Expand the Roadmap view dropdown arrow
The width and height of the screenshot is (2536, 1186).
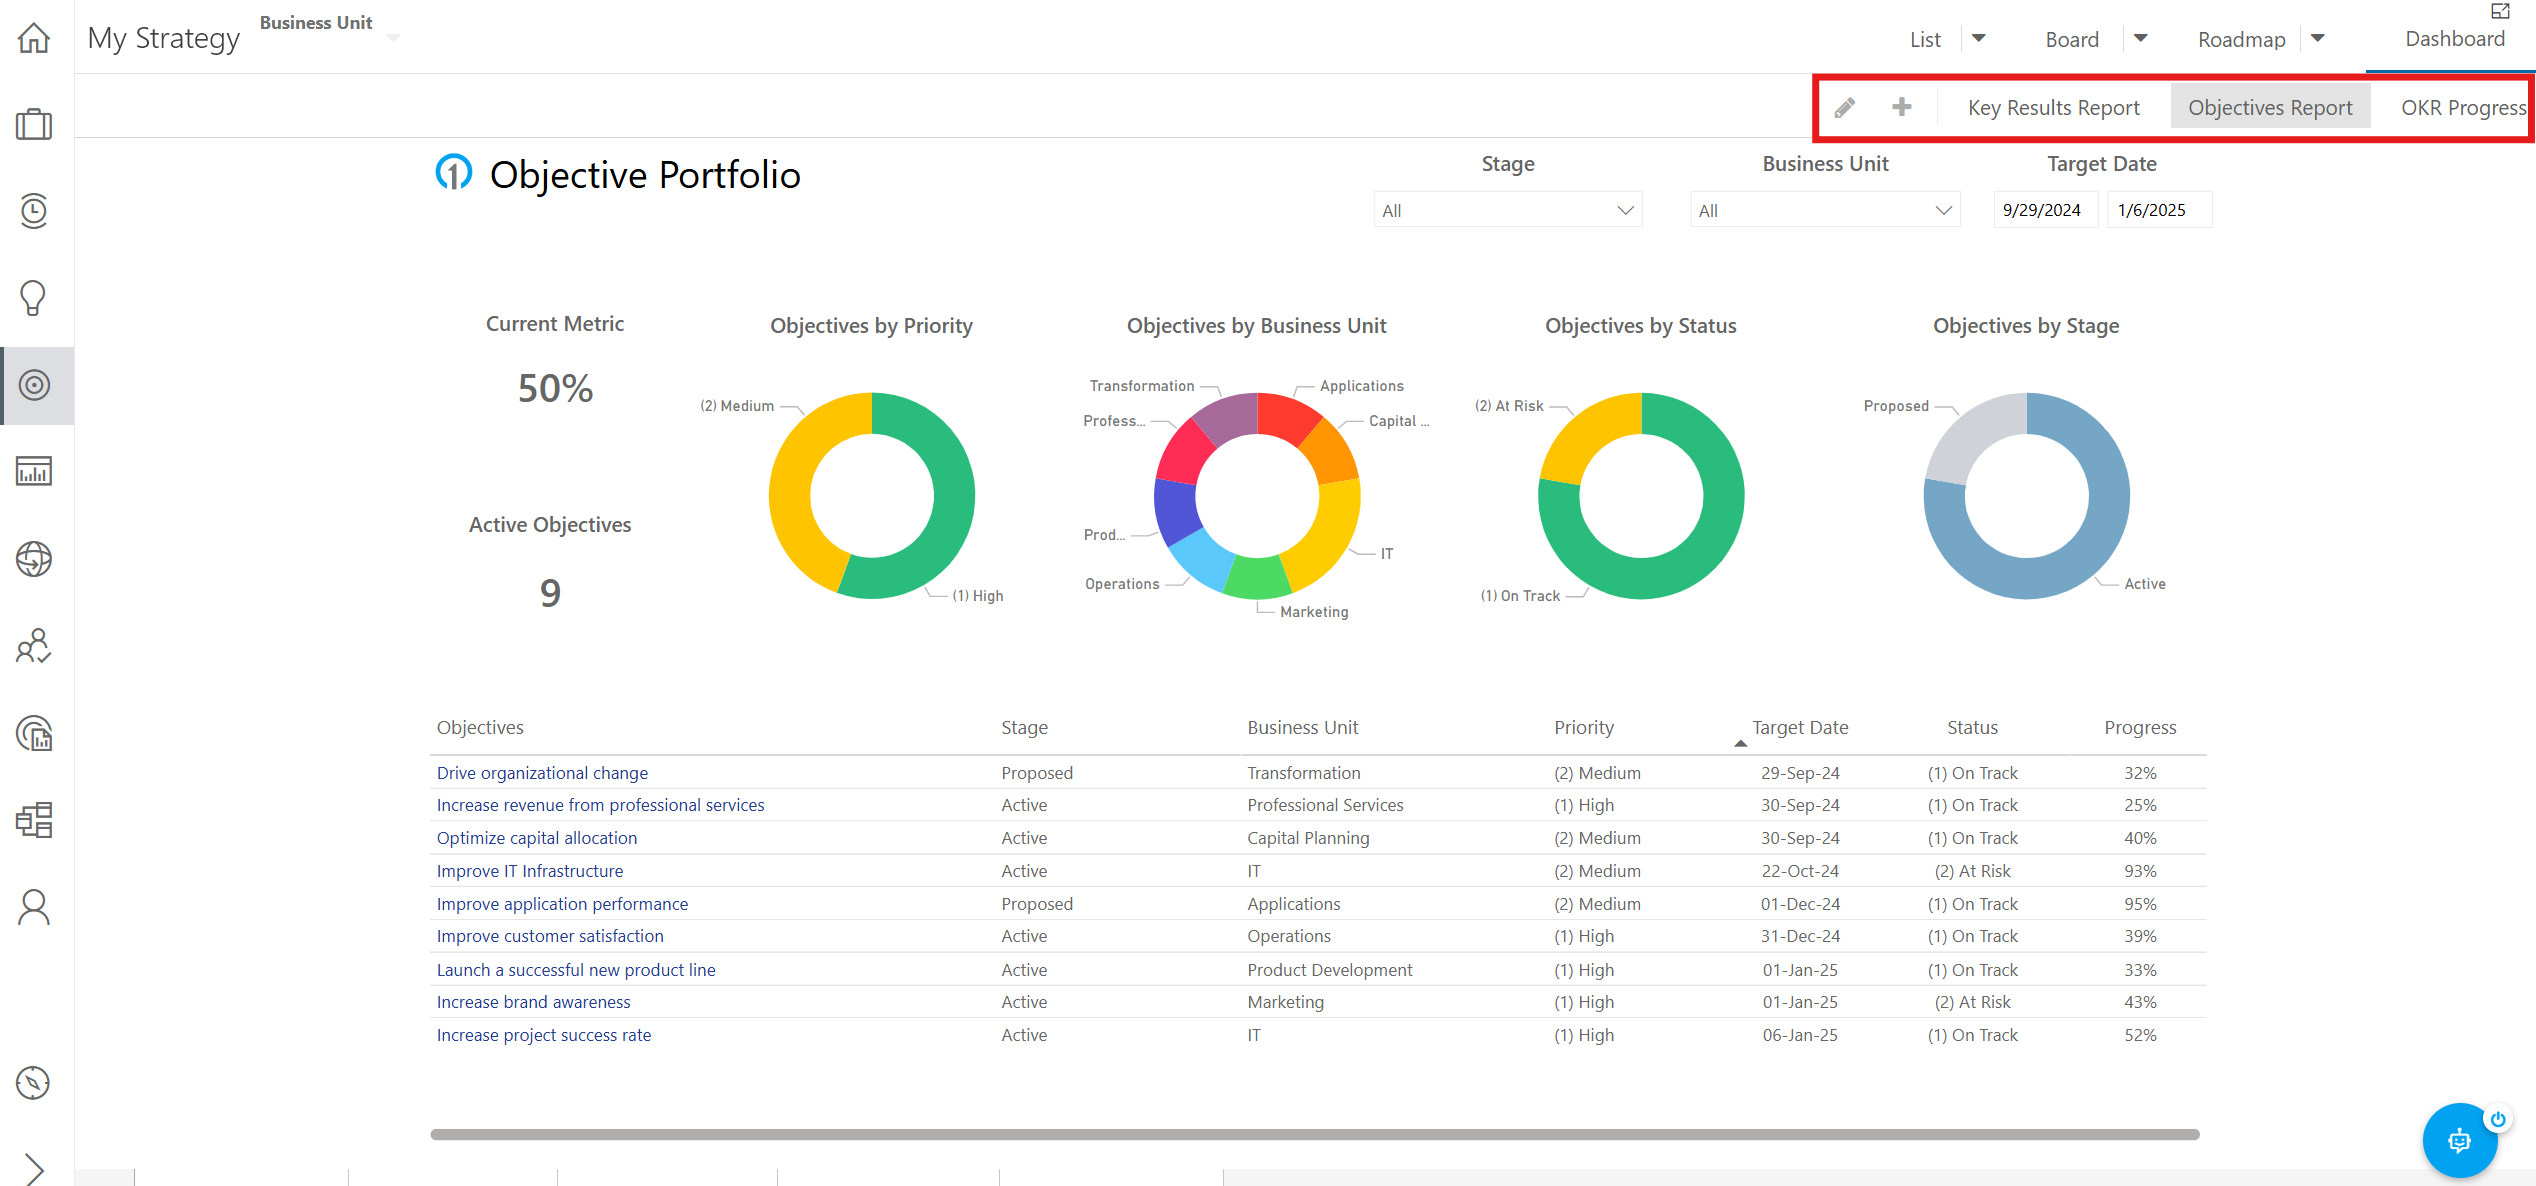pyautogui.click(x=2317, y=38)
